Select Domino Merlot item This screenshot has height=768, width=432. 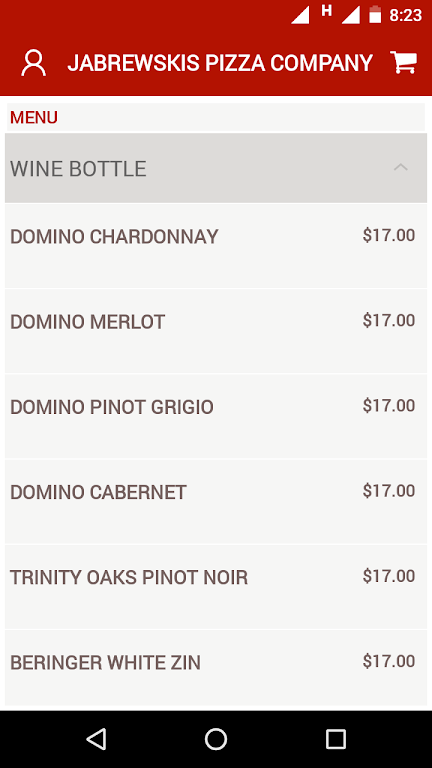(216, 331)
